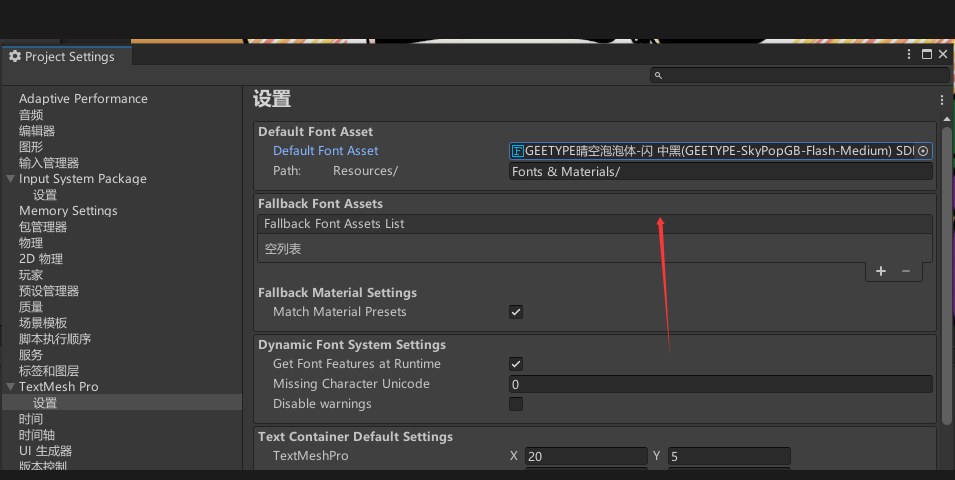Add a Fallback Font Asset with plus
Viewport: 955px width, 480px height.
click(x=881, y=271)
